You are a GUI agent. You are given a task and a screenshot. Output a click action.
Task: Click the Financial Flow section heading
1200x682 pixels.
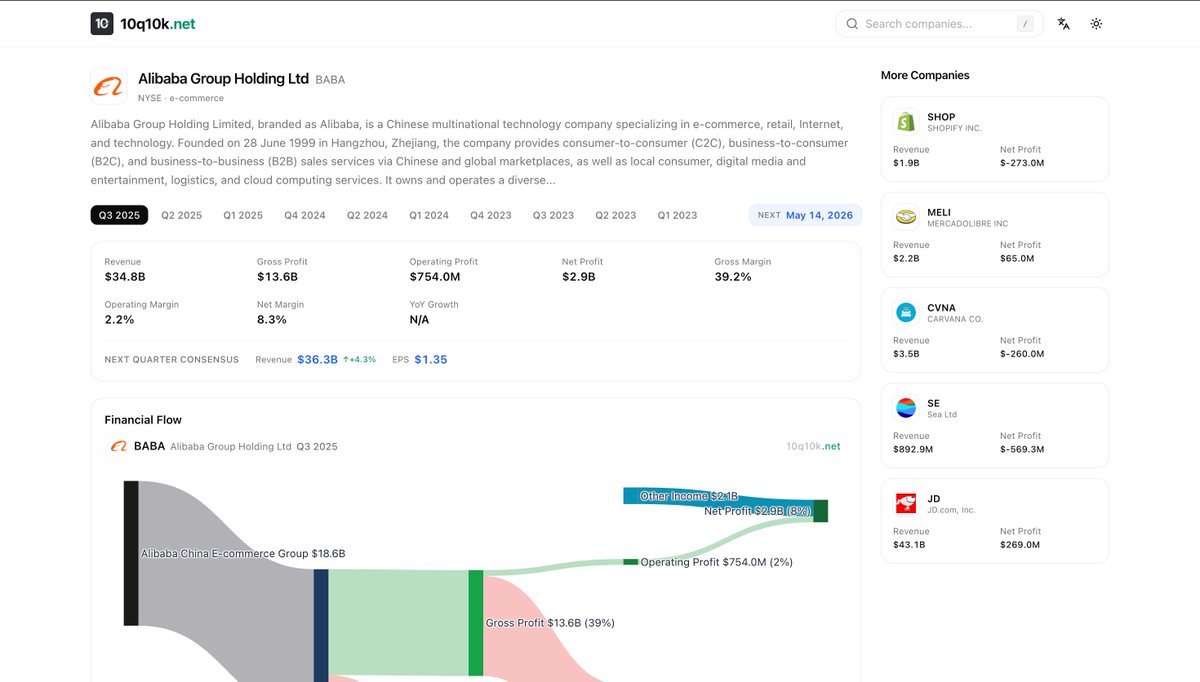[143, 420]
